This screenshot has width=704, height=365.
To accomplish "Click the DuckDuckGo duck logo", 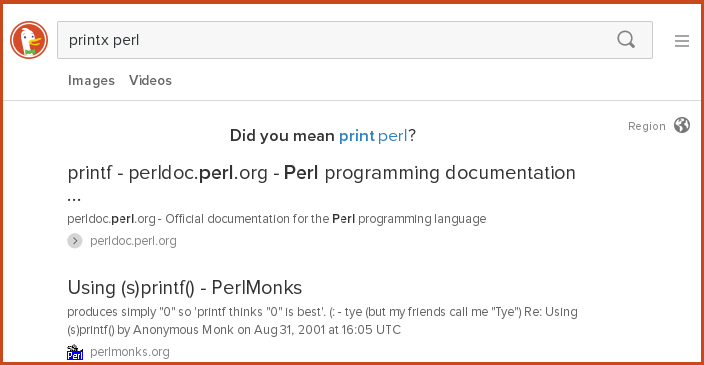I will (x=29, y=40).
